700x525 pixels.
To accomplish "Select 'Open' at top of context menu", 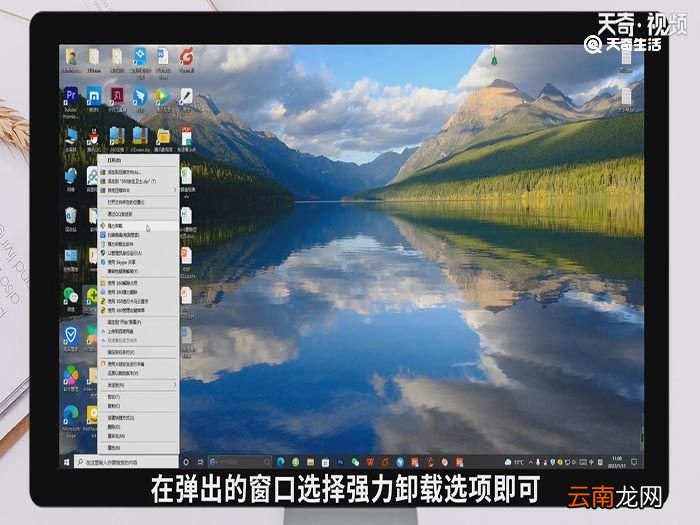I will [x=138, y=160].
